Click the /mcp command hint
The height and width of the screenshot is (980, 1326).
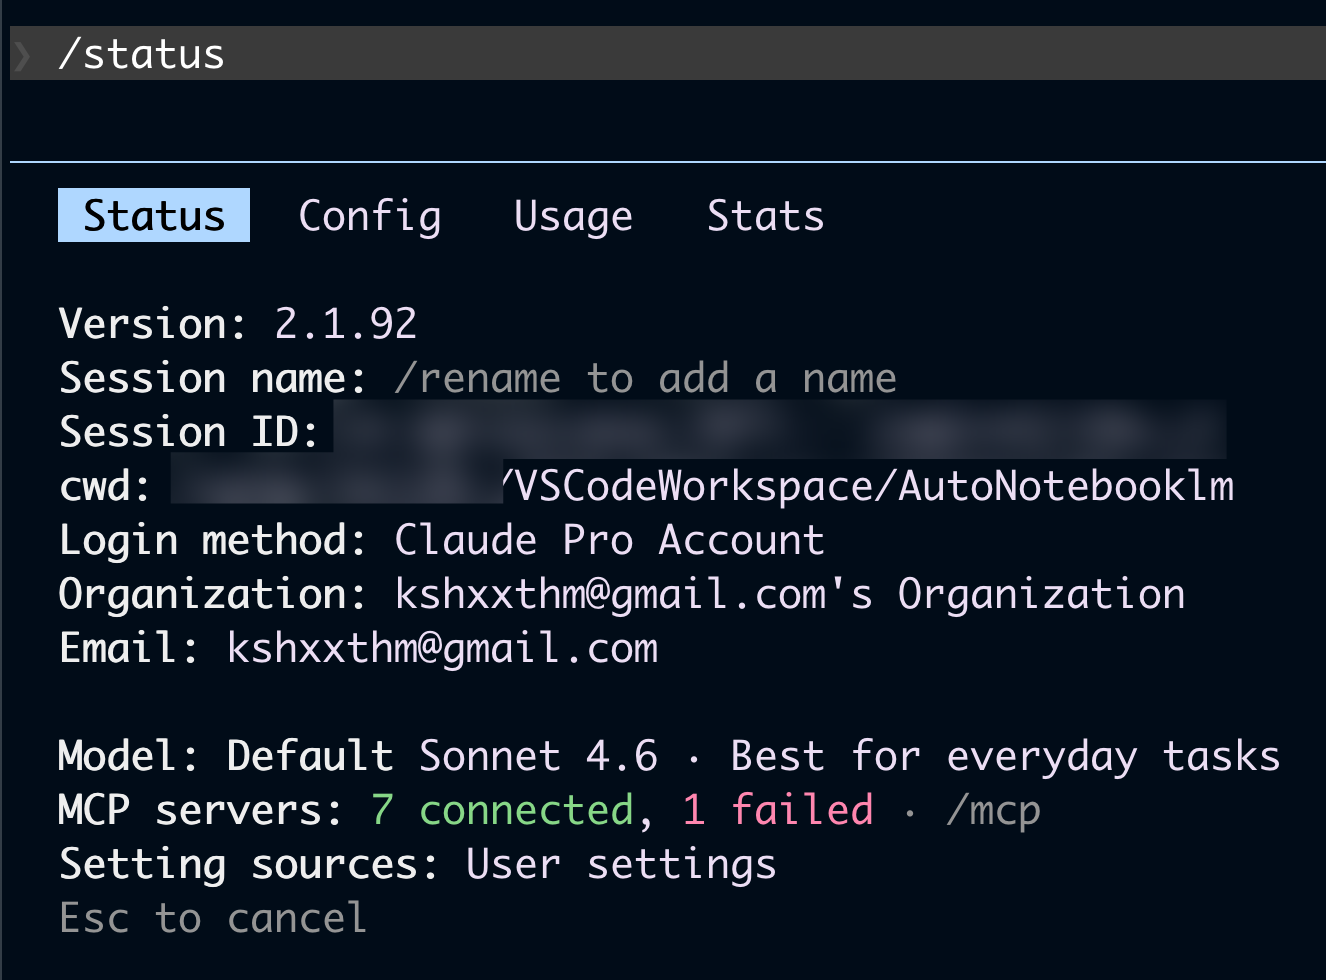pos(994,810)
